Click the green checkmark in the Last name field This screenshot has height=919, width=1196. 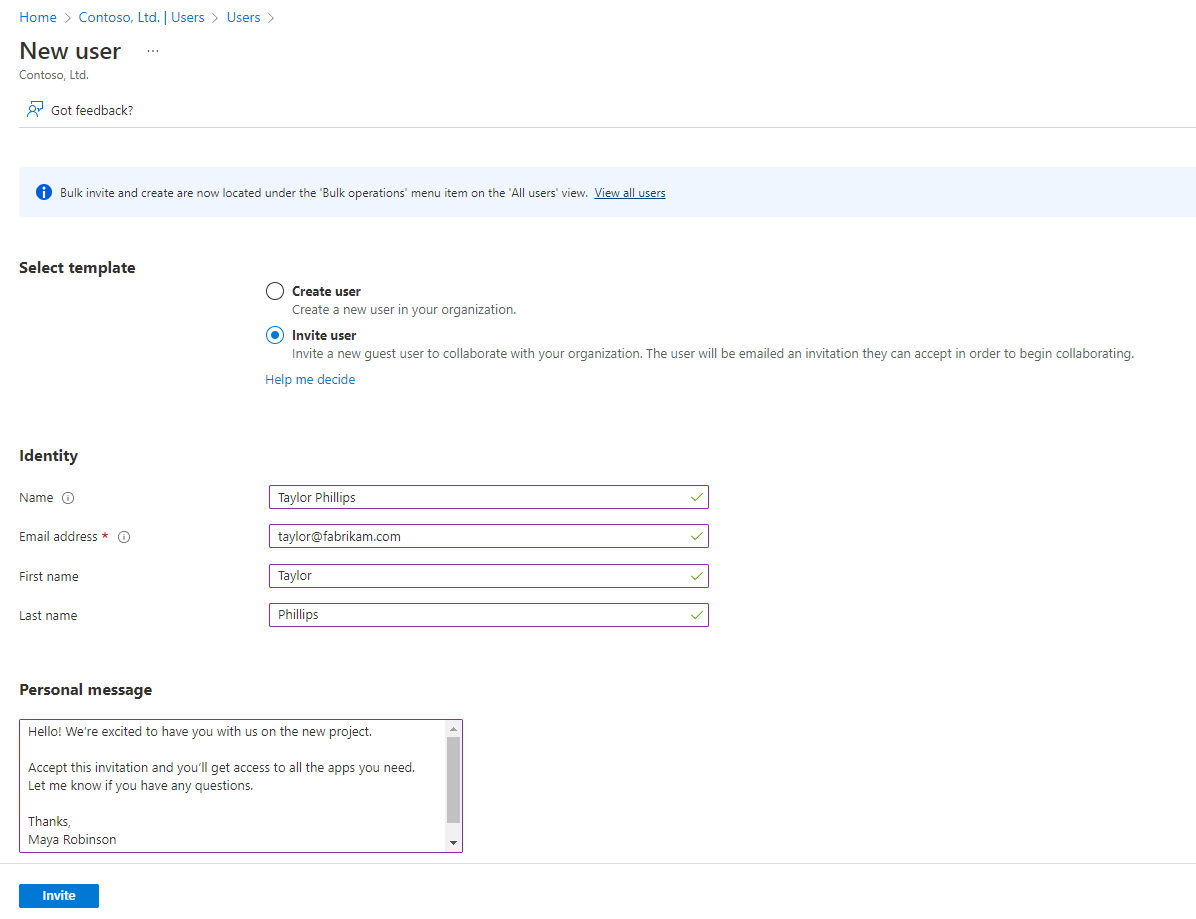point(696,615)
